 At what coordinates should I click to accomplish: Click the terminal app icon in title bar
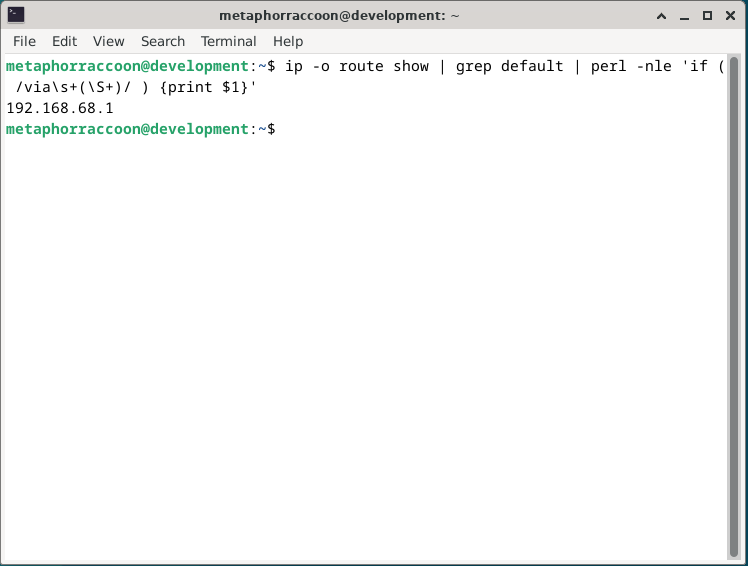tap(16, 15)
